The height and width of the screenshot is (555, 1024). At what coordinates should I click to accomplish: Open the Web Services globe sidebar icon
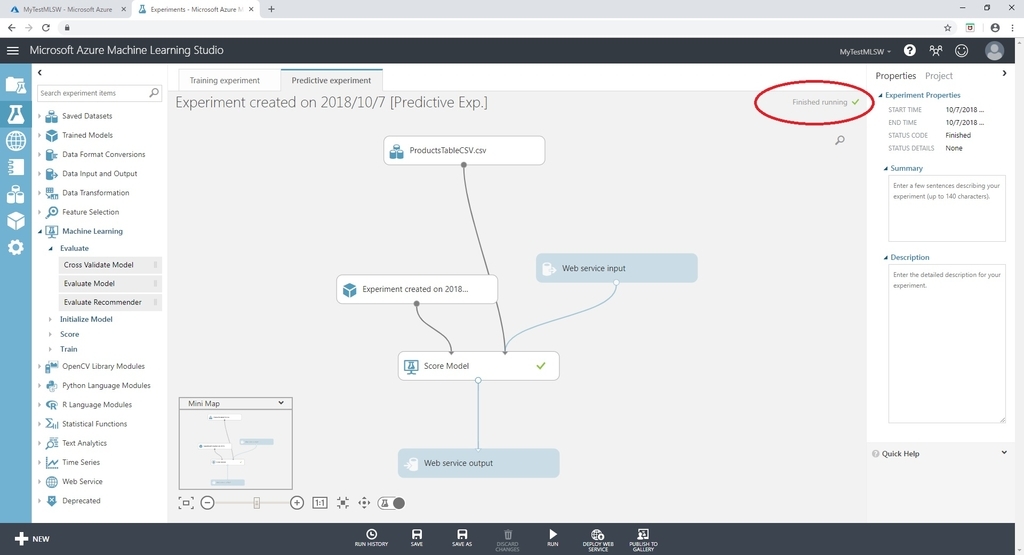tap(16, 140)
